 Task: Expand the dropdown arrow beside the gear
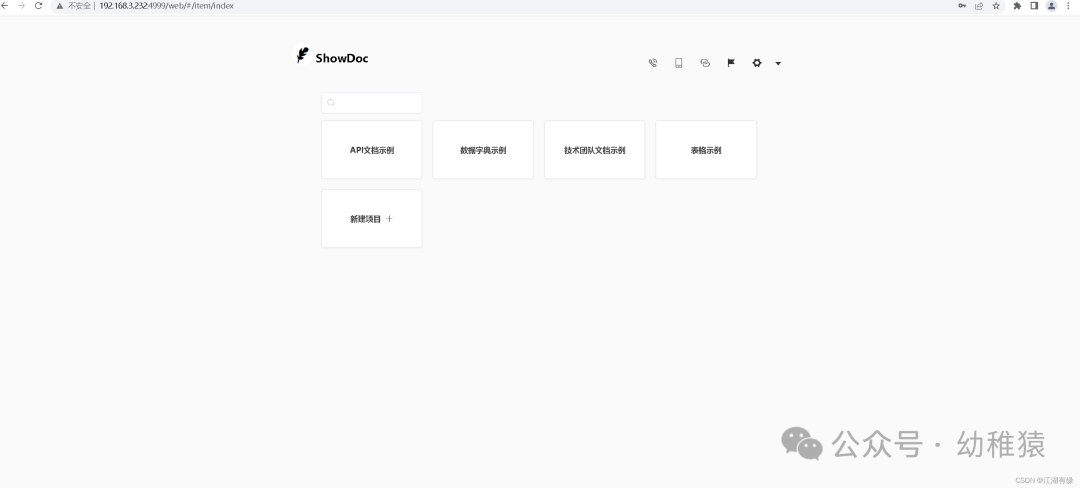[778, 64]
